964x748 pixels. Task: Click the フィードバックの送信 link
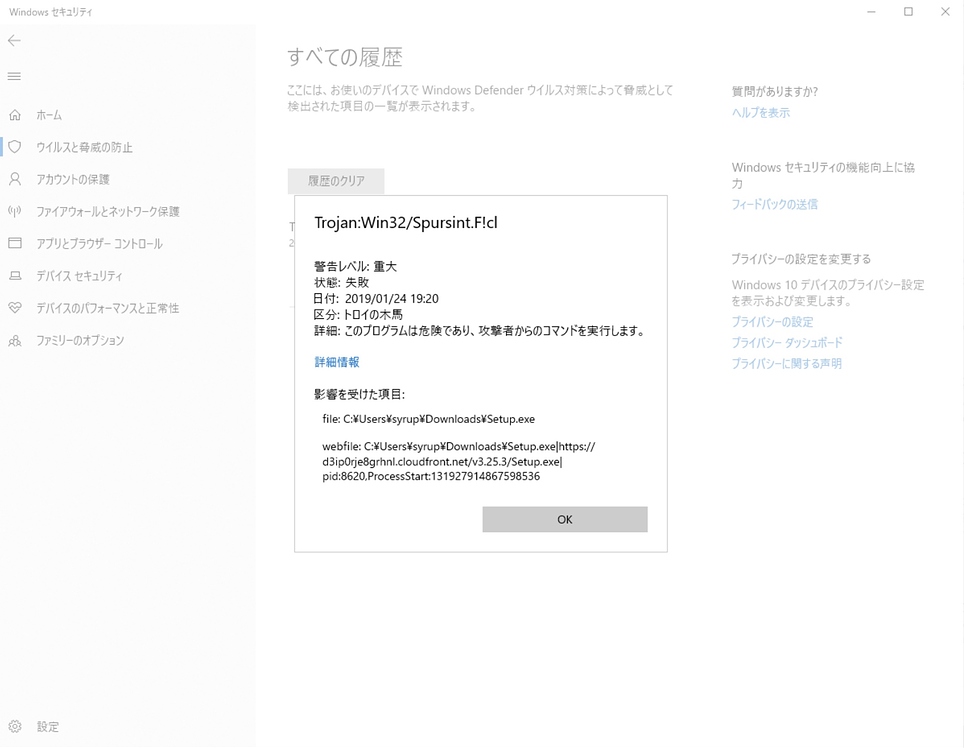[x=775, y=204]
